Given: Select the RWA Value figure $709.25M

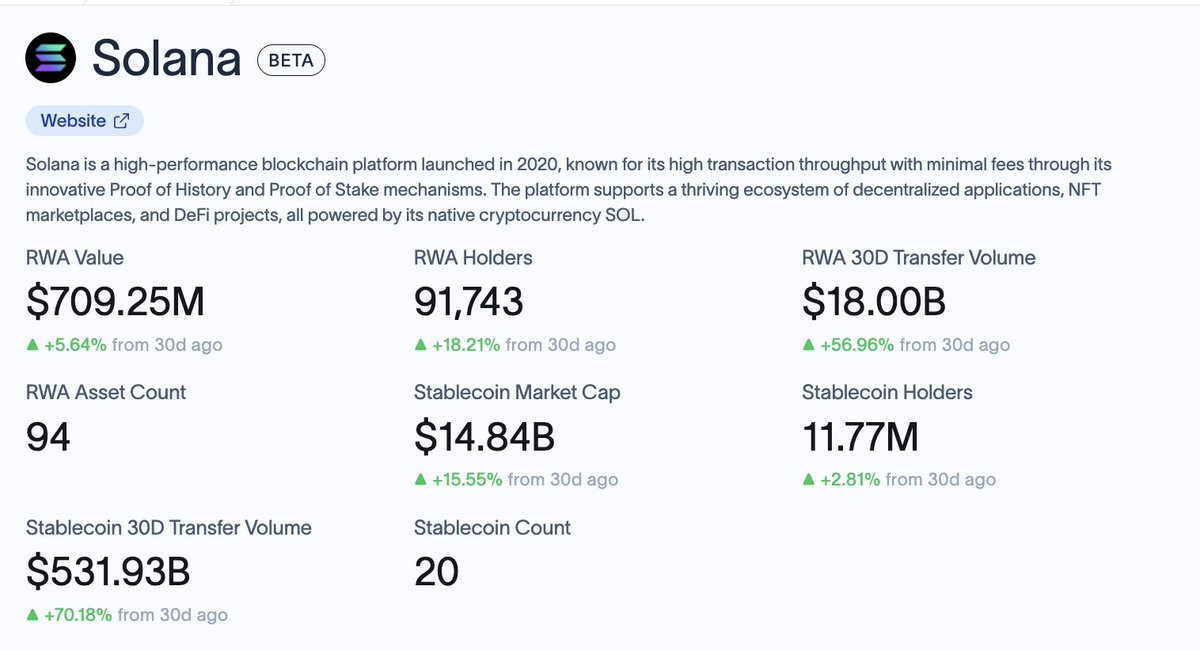Looking at the screenshot, I should [115, 302].
